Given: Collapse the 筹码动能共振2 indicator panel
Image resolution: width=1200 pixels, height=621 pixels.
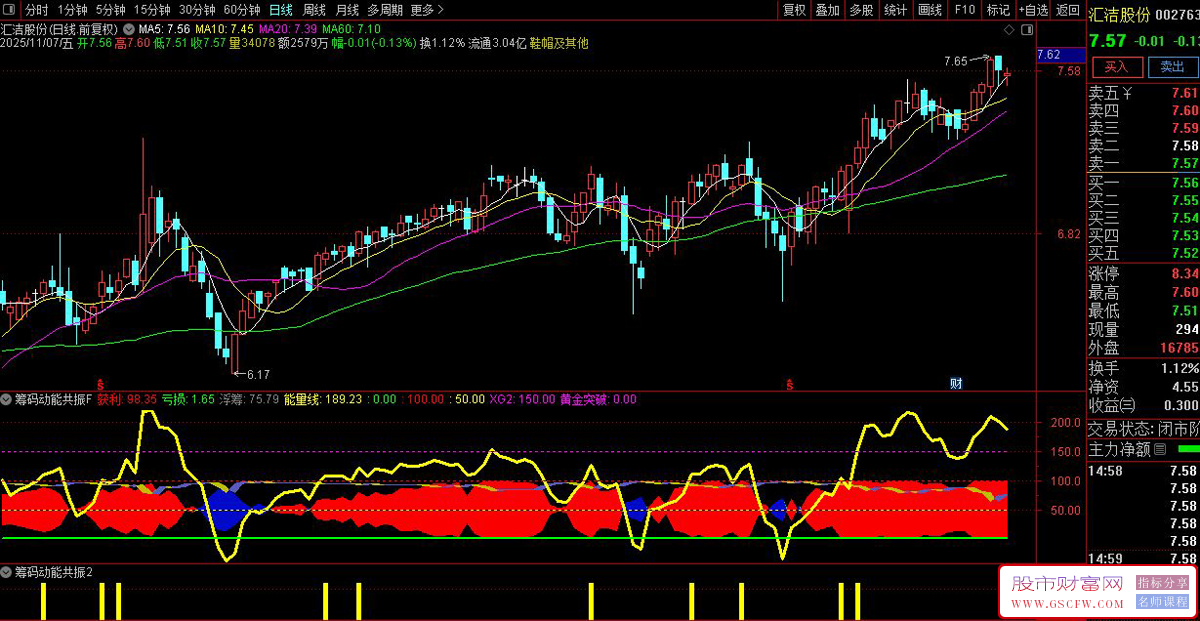Looking at the screenshot, I should (7, 573).
